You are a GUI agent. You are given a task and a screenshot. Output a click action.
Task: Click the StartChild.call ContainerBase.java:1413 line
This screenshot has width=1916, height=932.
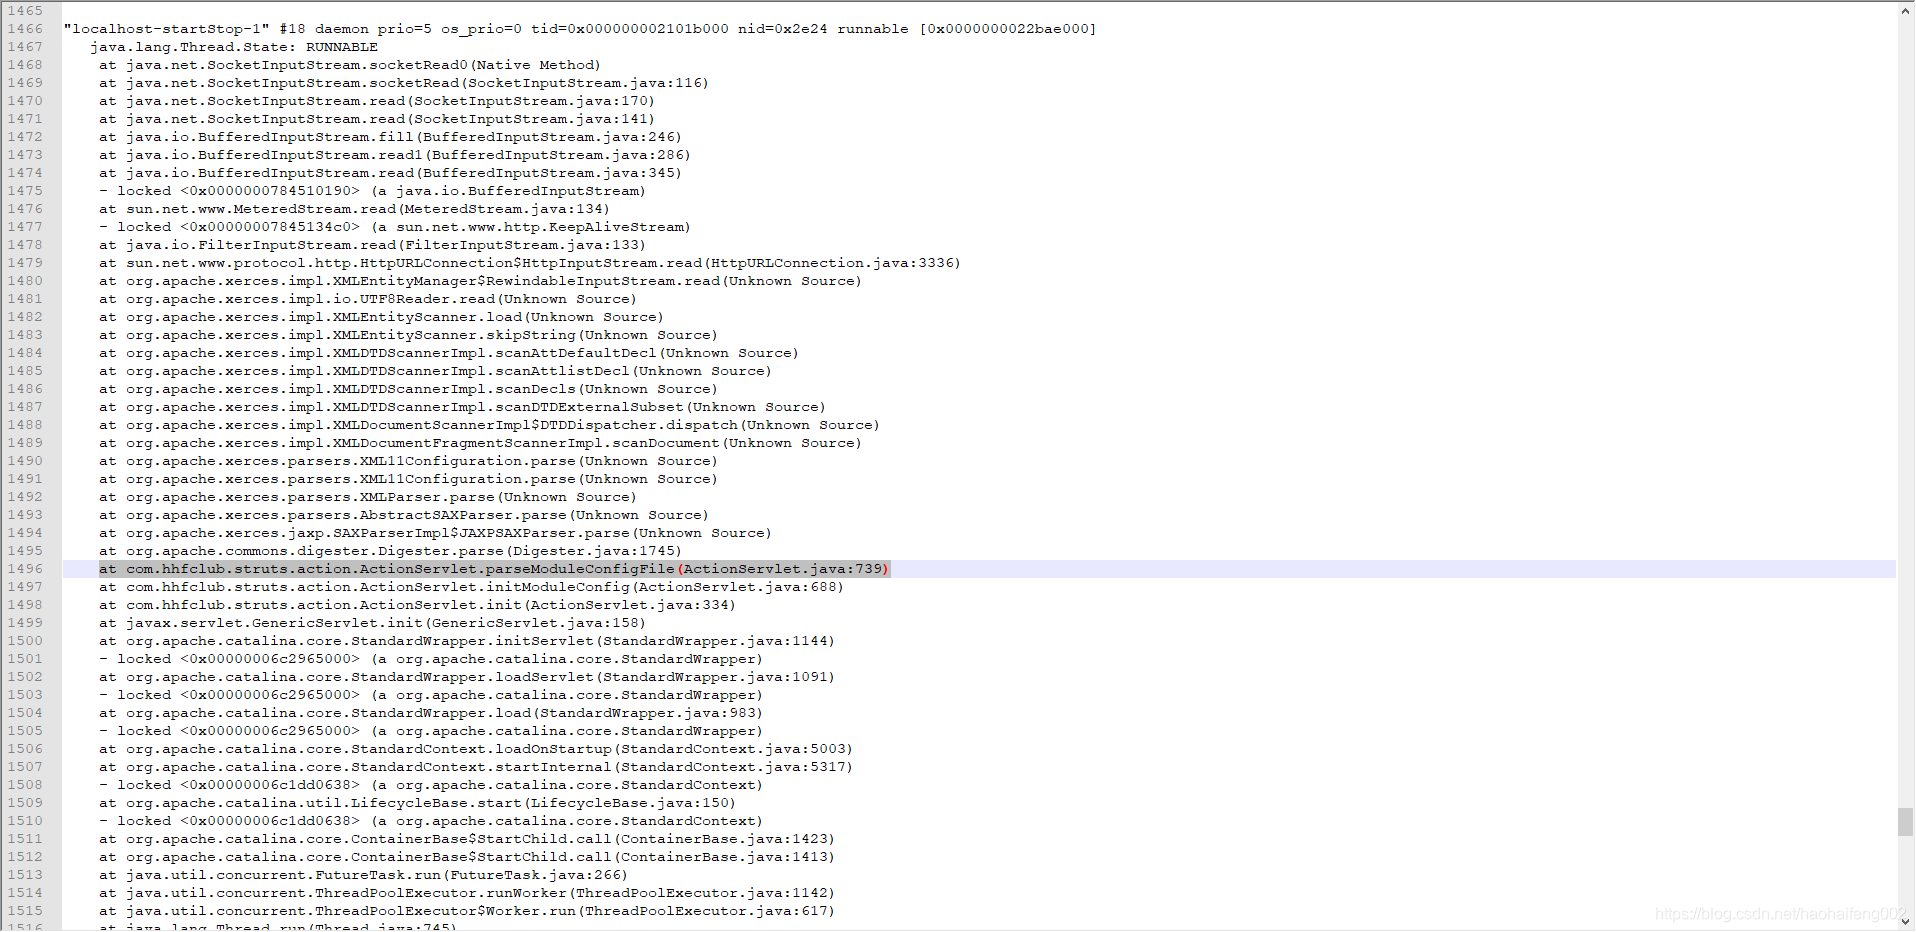click(467, 857)
